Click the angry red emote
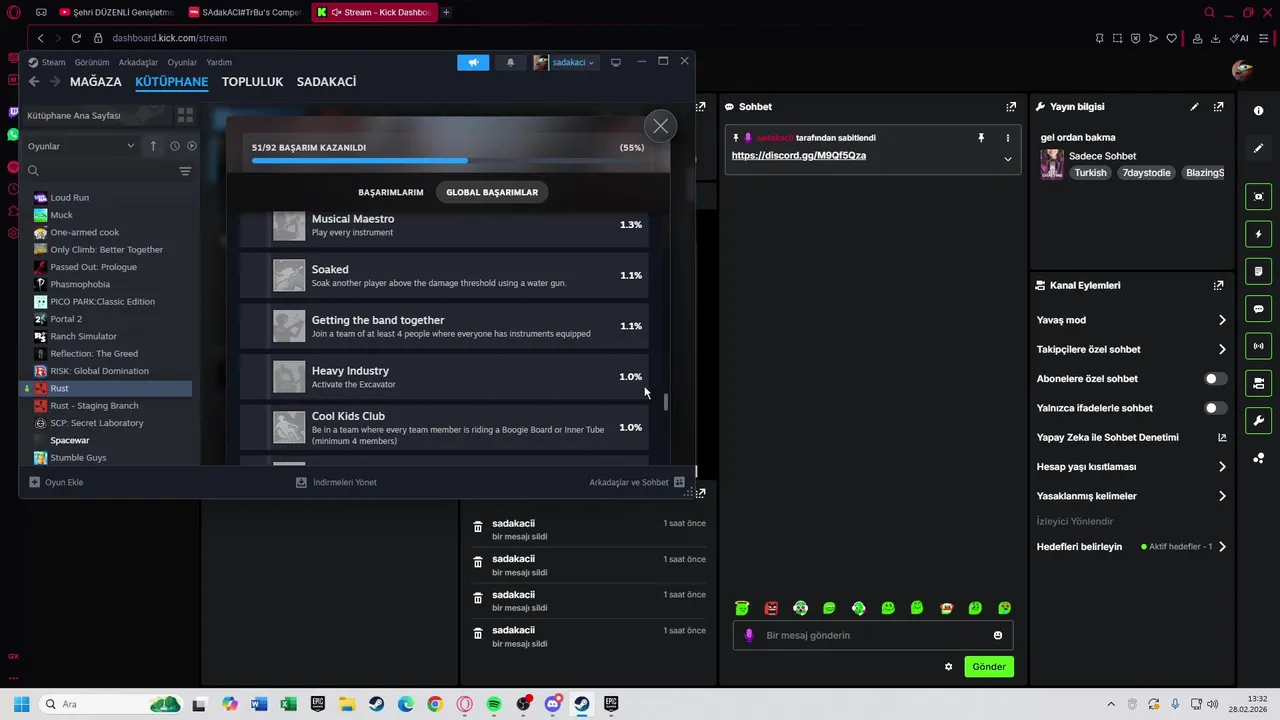Screen dimensions: 1280x720 pos(771,608)
